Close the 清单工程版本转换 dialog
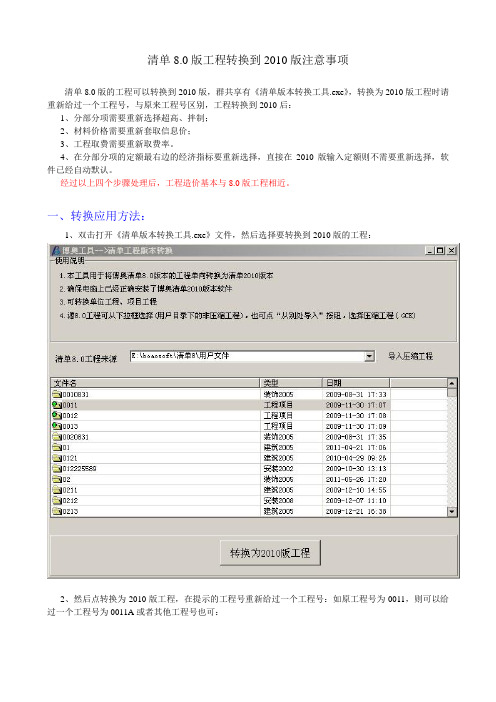496x702 pixels. pos(452,251)
